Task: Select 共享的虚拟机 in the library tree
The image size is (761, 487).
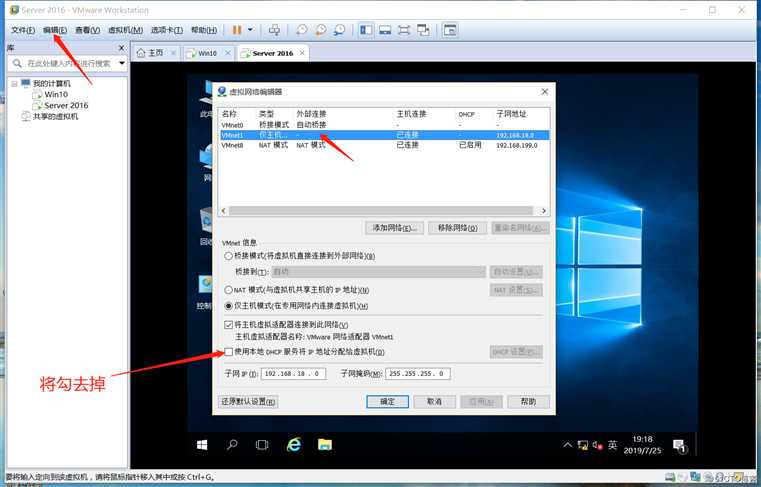Action: click(x=55, y=117)
